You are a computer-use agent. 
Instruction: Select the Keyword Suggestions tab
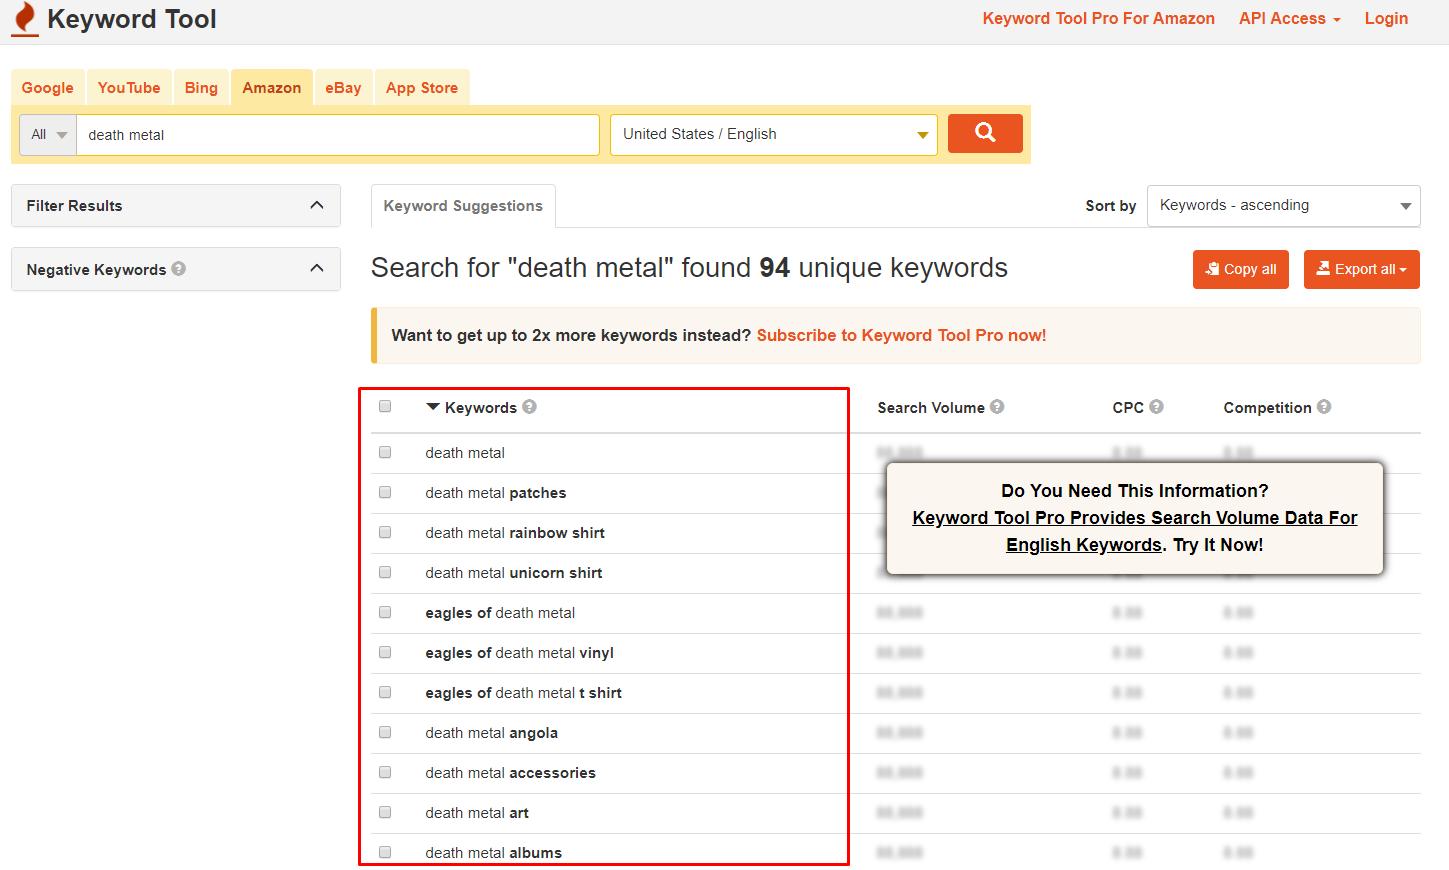click(463, 206)
